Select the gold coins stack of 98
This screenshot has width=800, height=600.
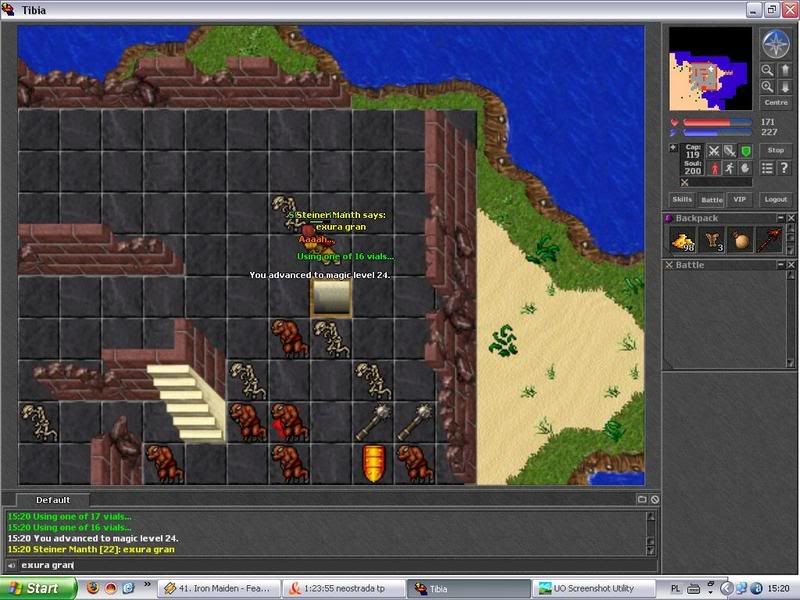[683, 240]
